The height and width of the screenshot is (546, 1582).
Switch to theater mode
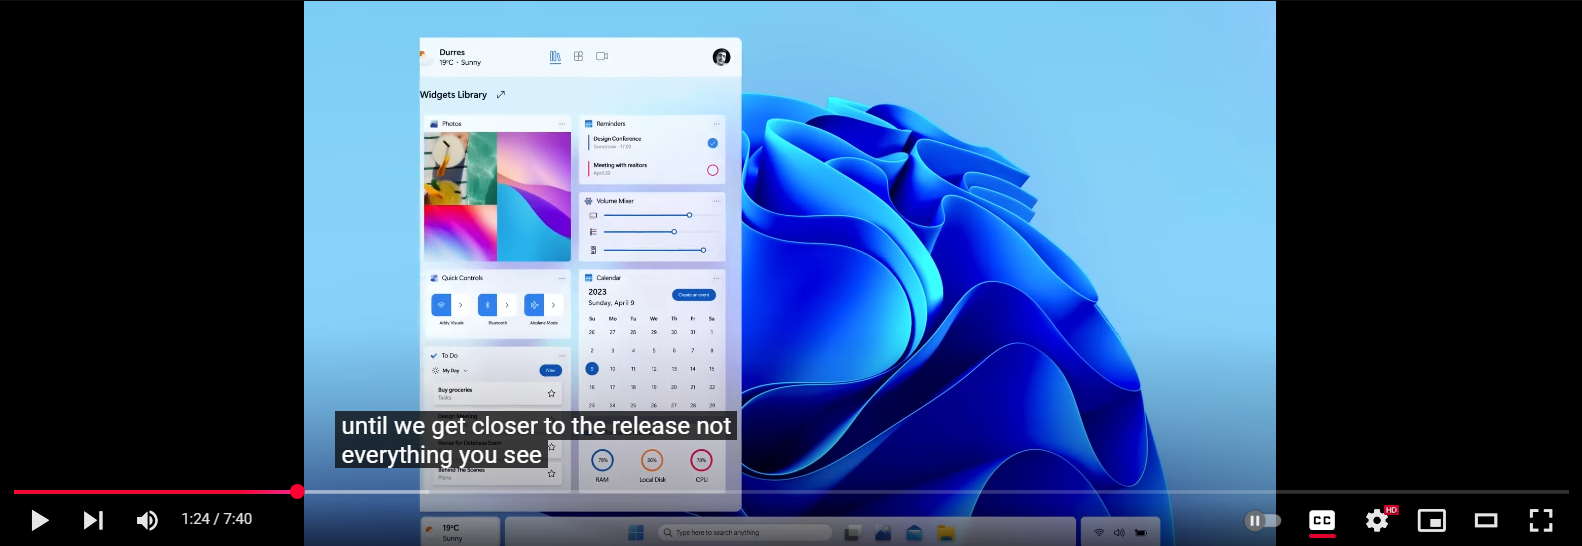[x=1486, y=520]
